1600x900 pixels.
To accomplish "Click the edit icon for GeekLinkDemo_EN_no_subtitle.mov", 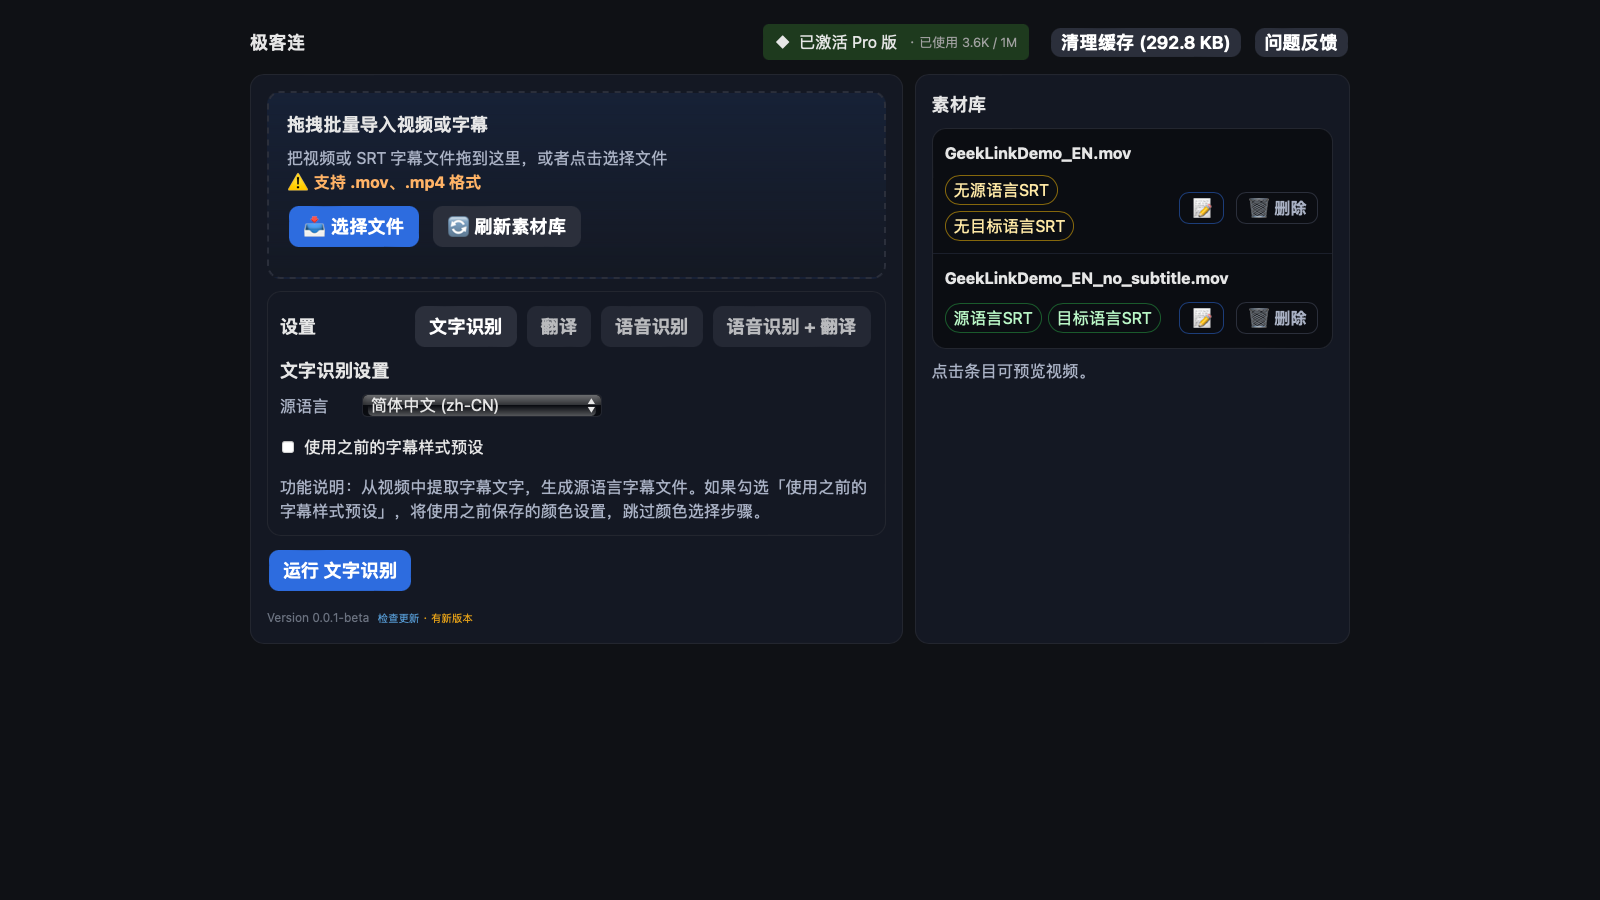I will [x=1201, y=318].
